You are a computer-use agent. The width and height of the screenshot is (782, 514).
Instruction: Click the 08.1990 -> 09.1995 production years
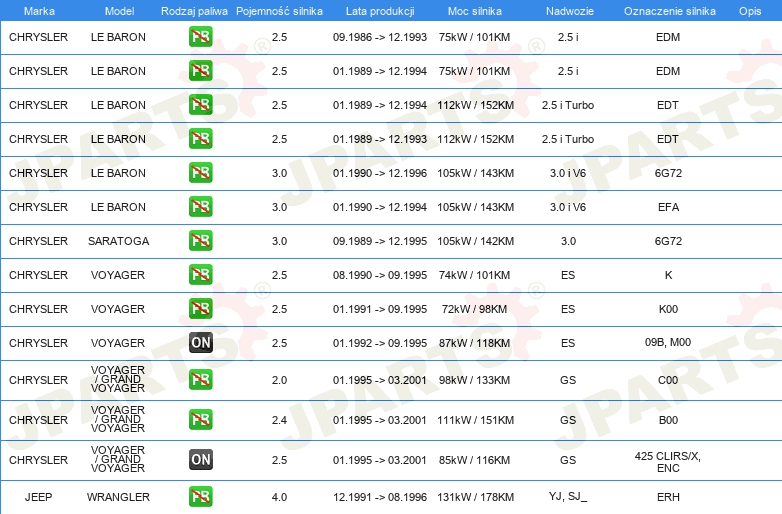(x=380, y=275)
